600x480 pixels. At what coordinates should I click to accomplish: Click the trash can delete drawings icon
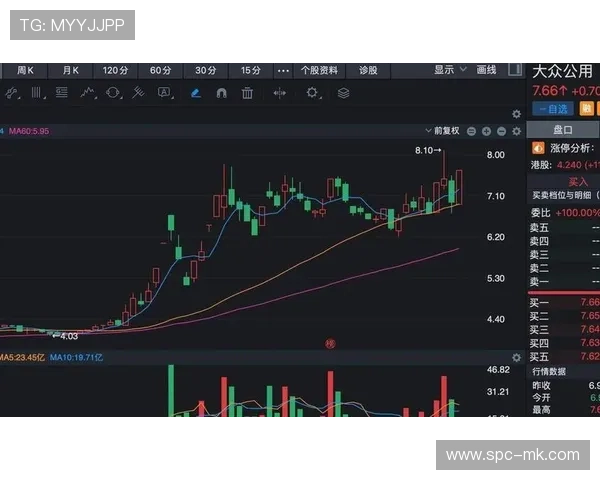(247, 93)
